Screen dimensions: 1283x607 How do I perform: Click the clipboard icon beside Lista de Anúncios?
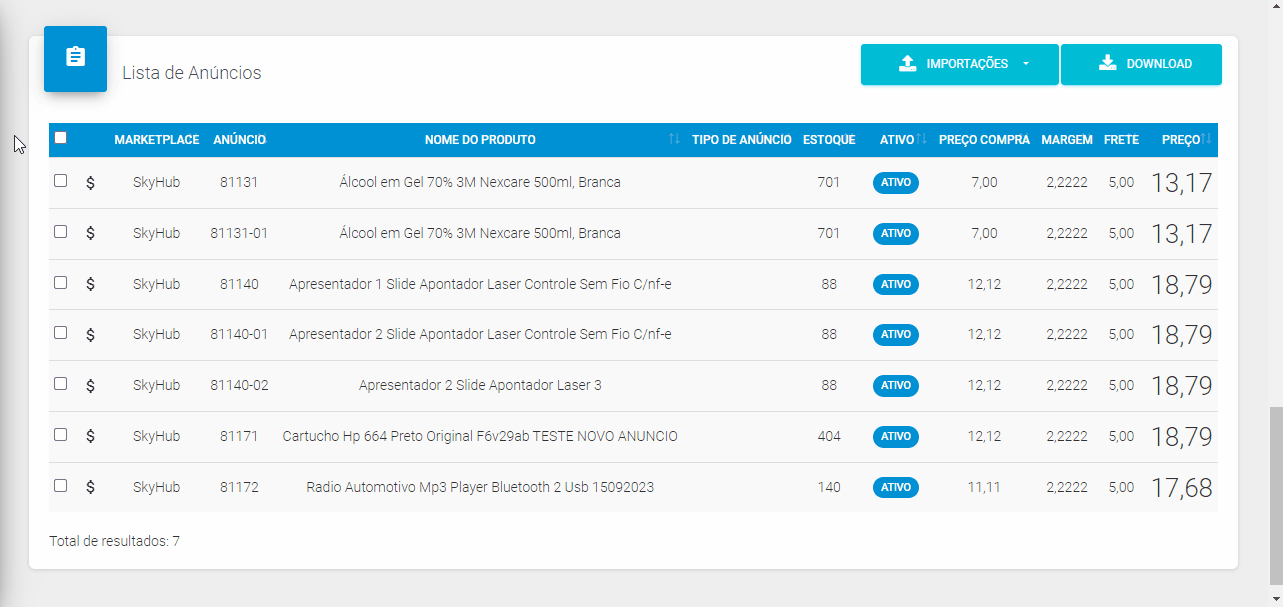tap(76, 58)
